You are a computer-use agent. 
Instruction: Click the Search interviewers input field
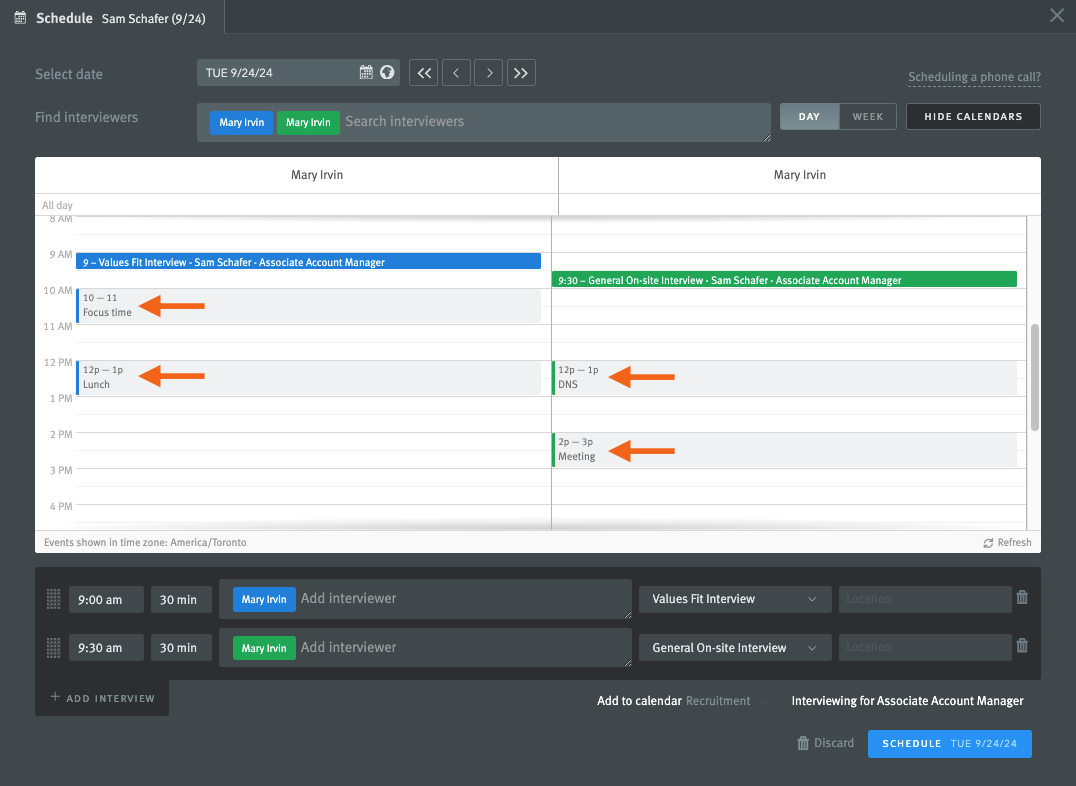point(550,122)
